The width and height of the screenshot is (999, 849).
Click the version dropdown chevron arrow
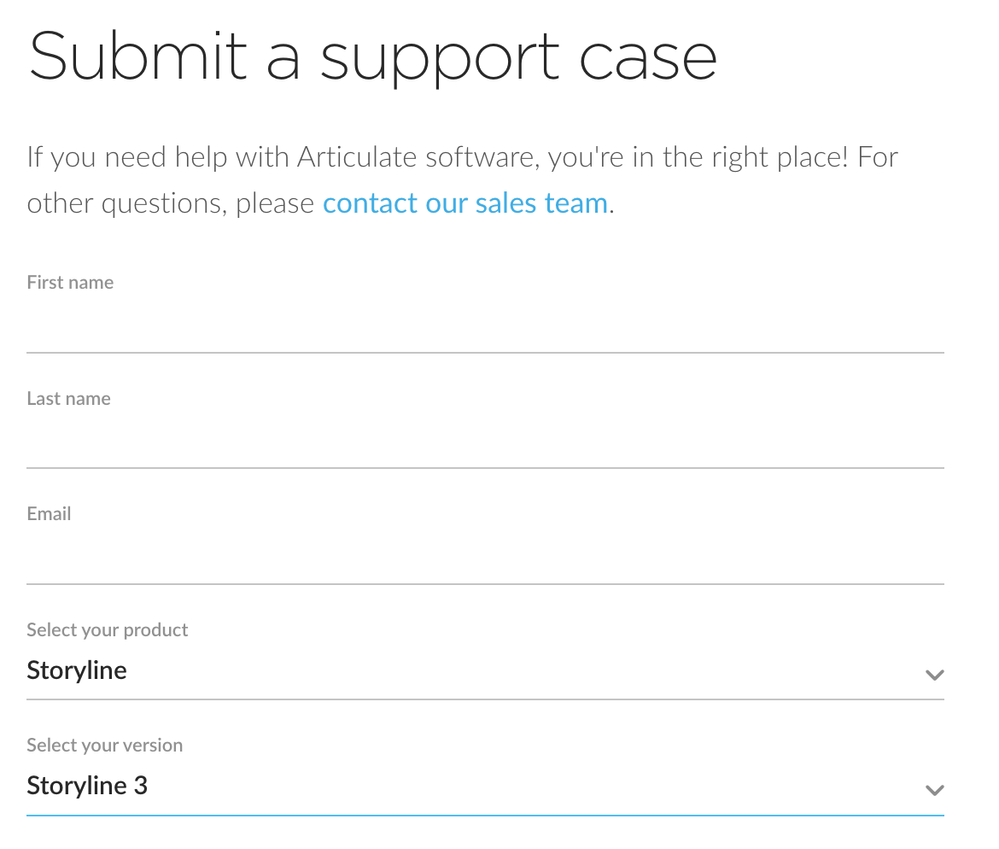point(934,790)
